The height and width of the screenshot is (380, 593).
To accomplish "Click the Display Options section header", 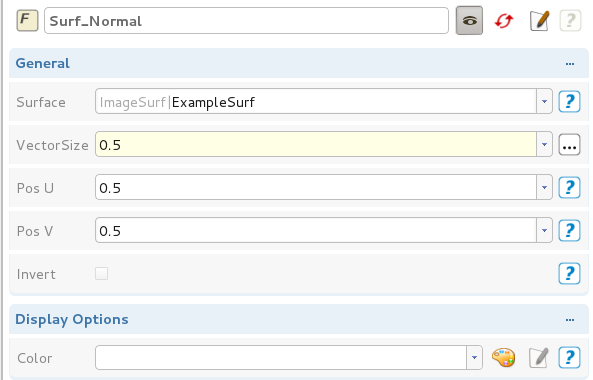I will tap(299, 319).
